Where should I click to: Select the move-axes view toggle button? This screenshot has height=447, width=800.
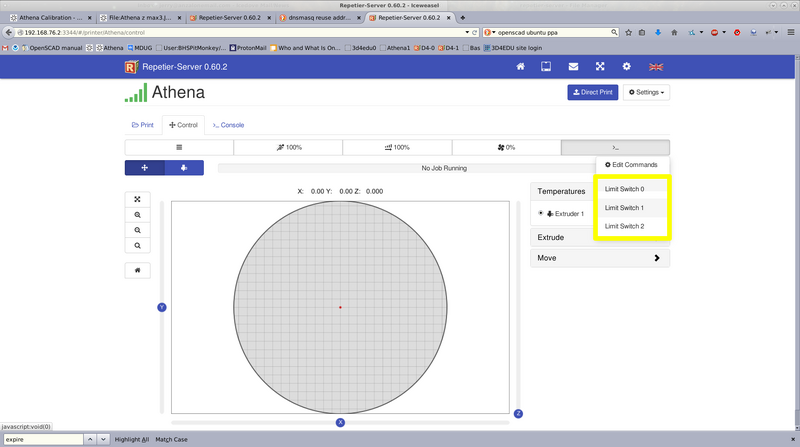click(144, 168)
